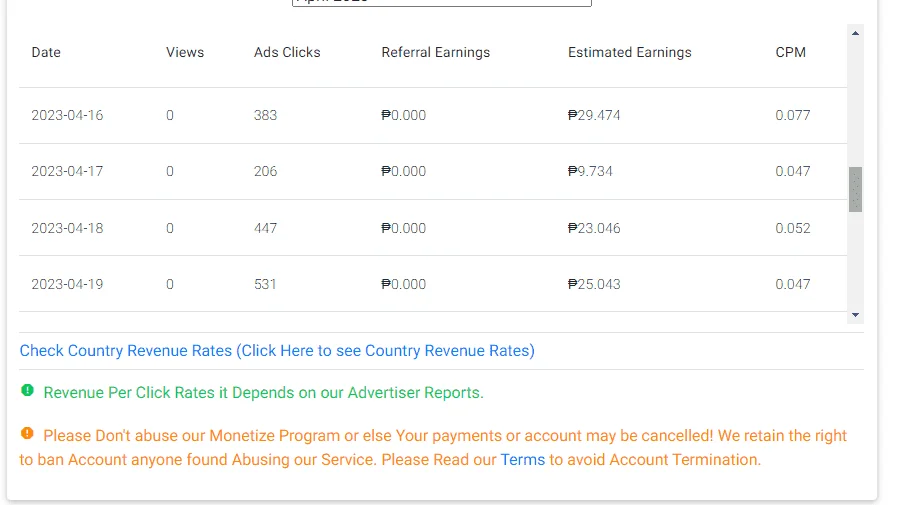Click the scroll down arrow of the table
Screen dimensions: 899x505
click(x=855, y=315)
